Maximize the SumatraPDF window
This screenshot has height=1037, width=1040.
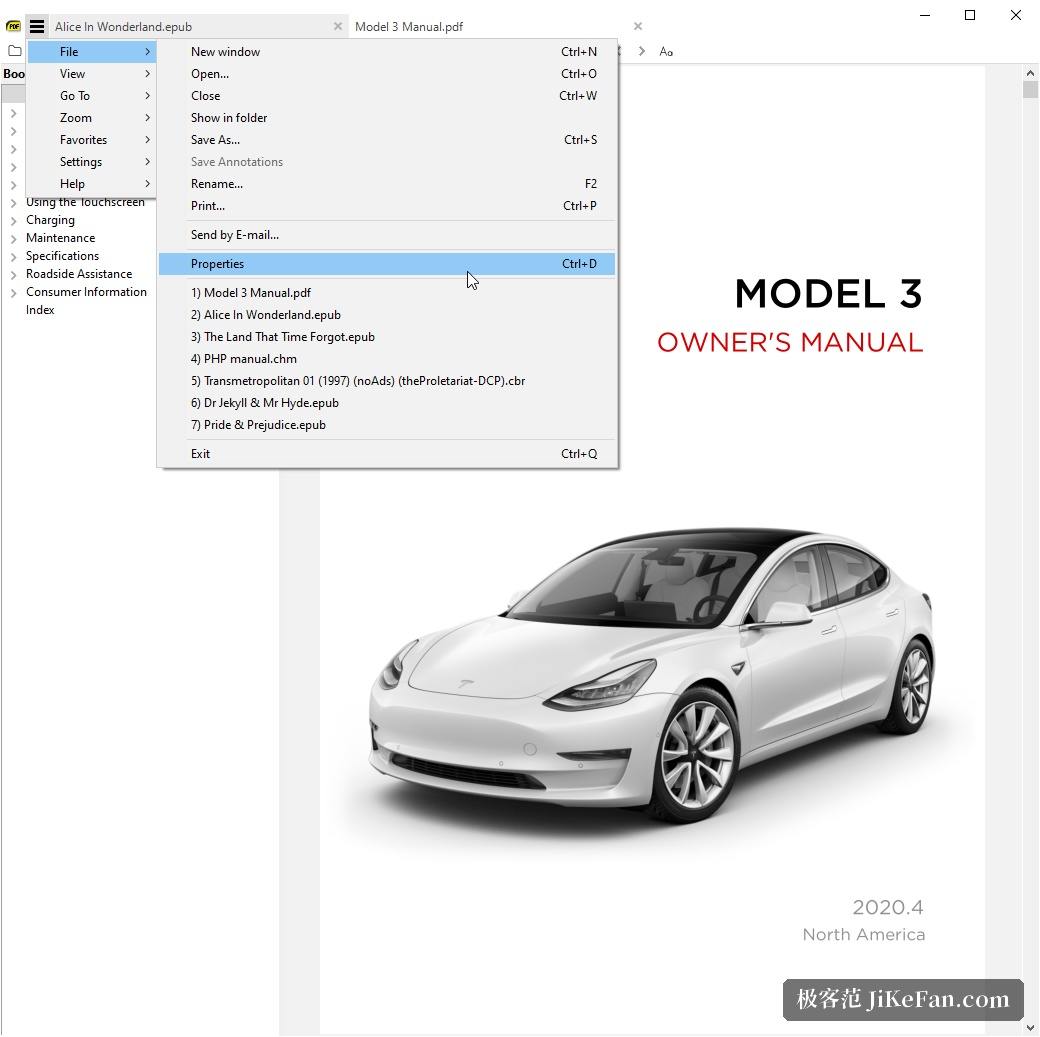[970, 15]
